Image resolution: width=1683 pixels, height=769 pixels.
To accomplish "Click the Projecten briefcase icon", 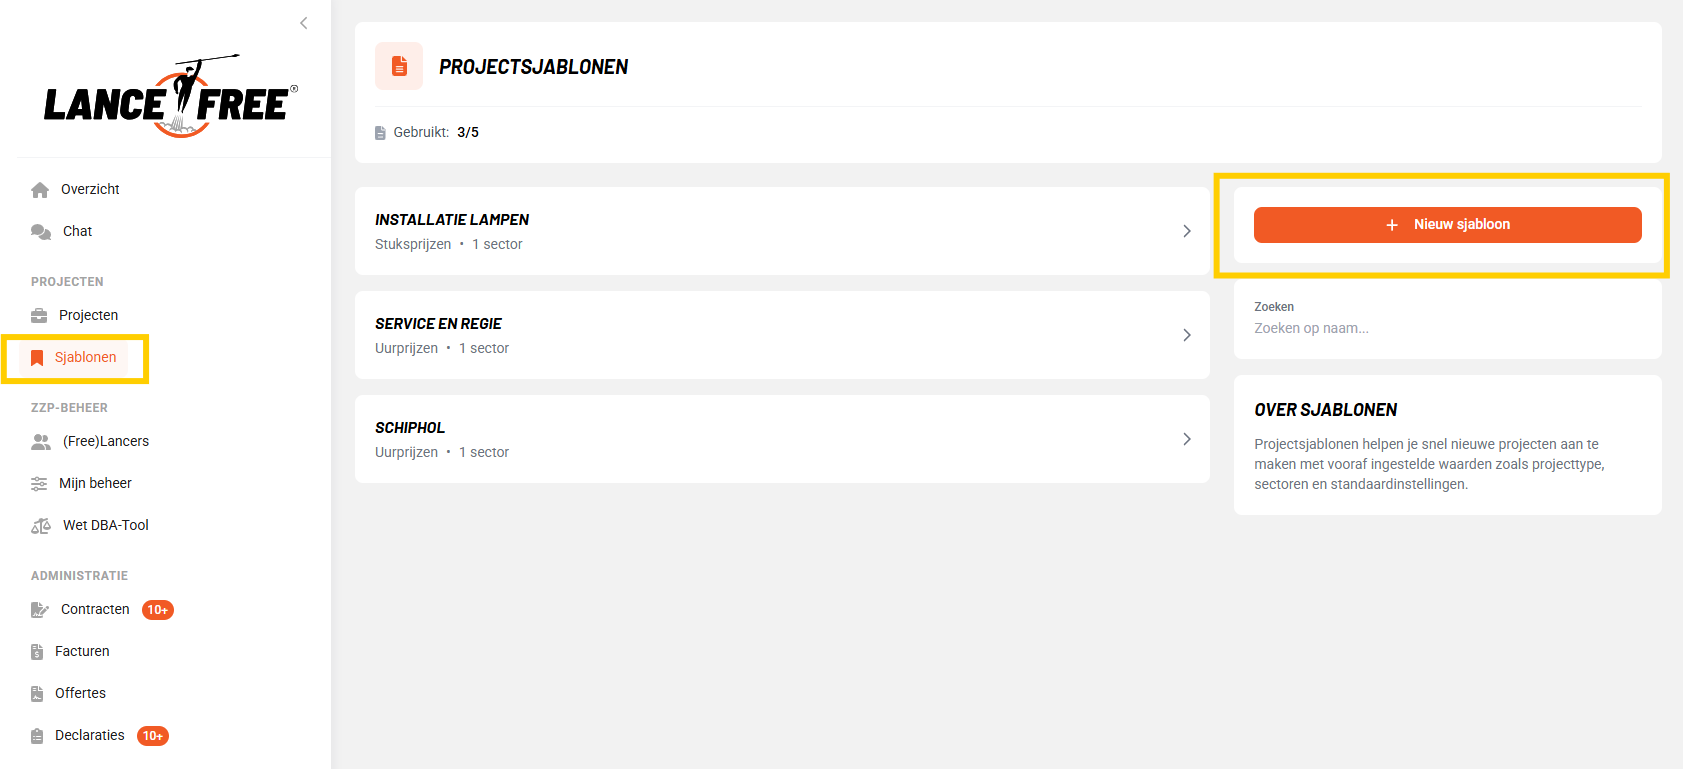I will point(39,316).
